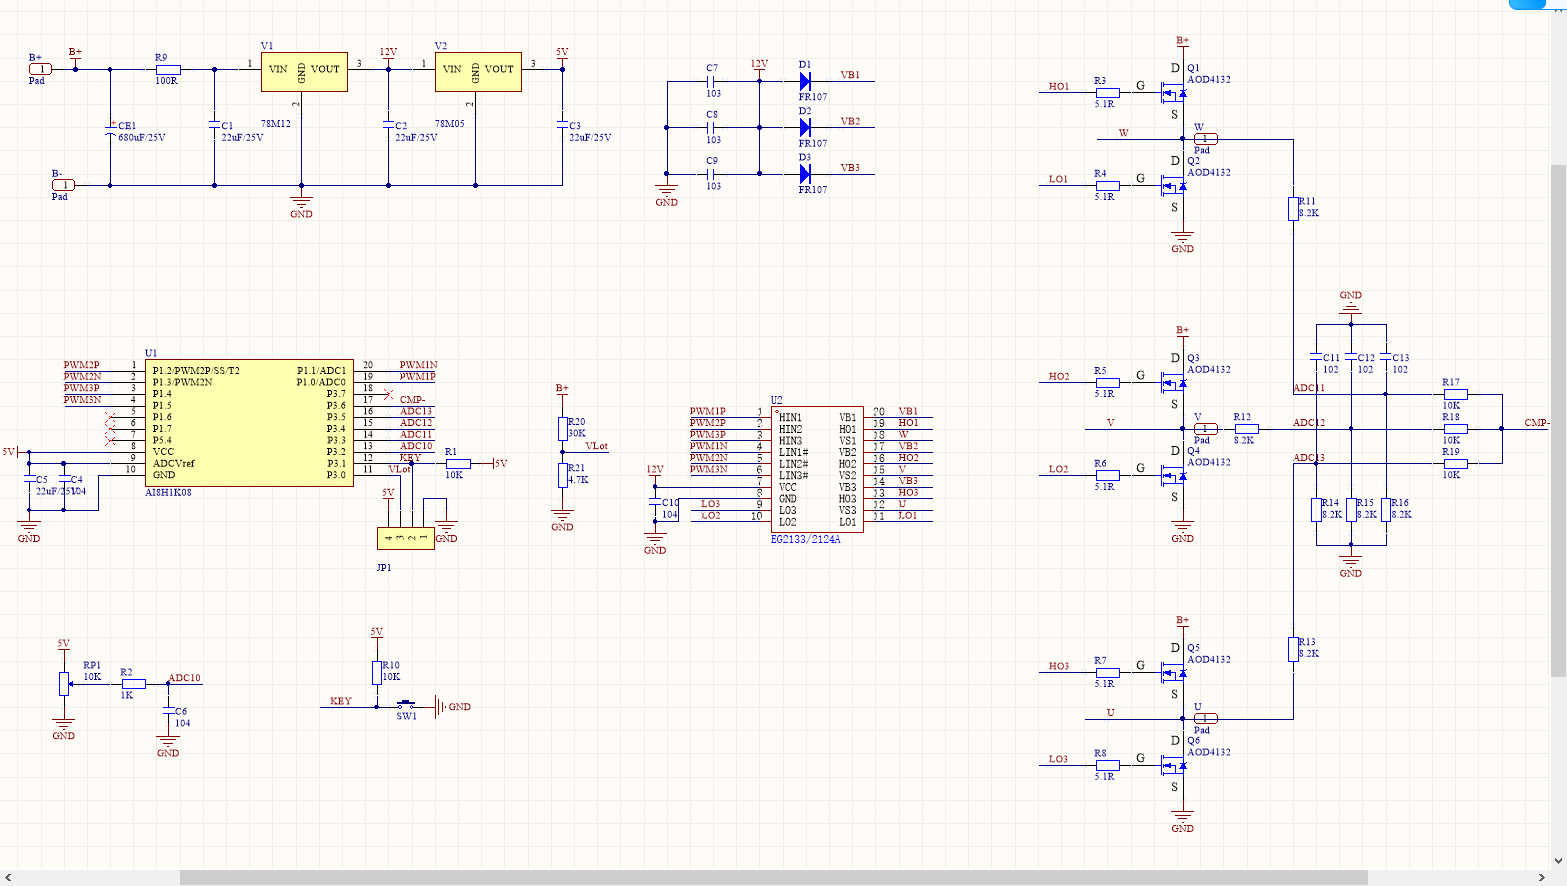Click the CMP- net label at right edge
Image resolution: width=1567 pixels, height=886 pixels.
pyautogui.click(x=1536, y=423)
